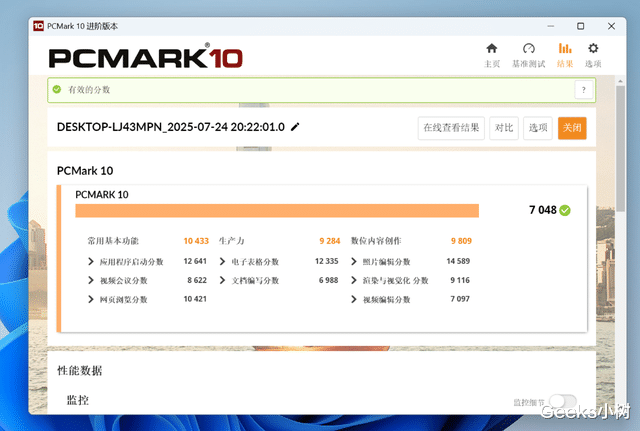Viewport: 640px width, 431px height.
Task: Open the 基准测试 benchmark gauge icon
Action: click(x=529, y=49)
